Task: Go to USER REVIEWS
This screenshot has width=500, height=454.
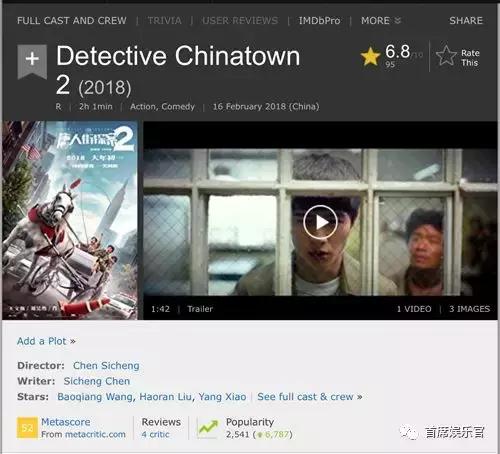Action: tap(240, 21)
